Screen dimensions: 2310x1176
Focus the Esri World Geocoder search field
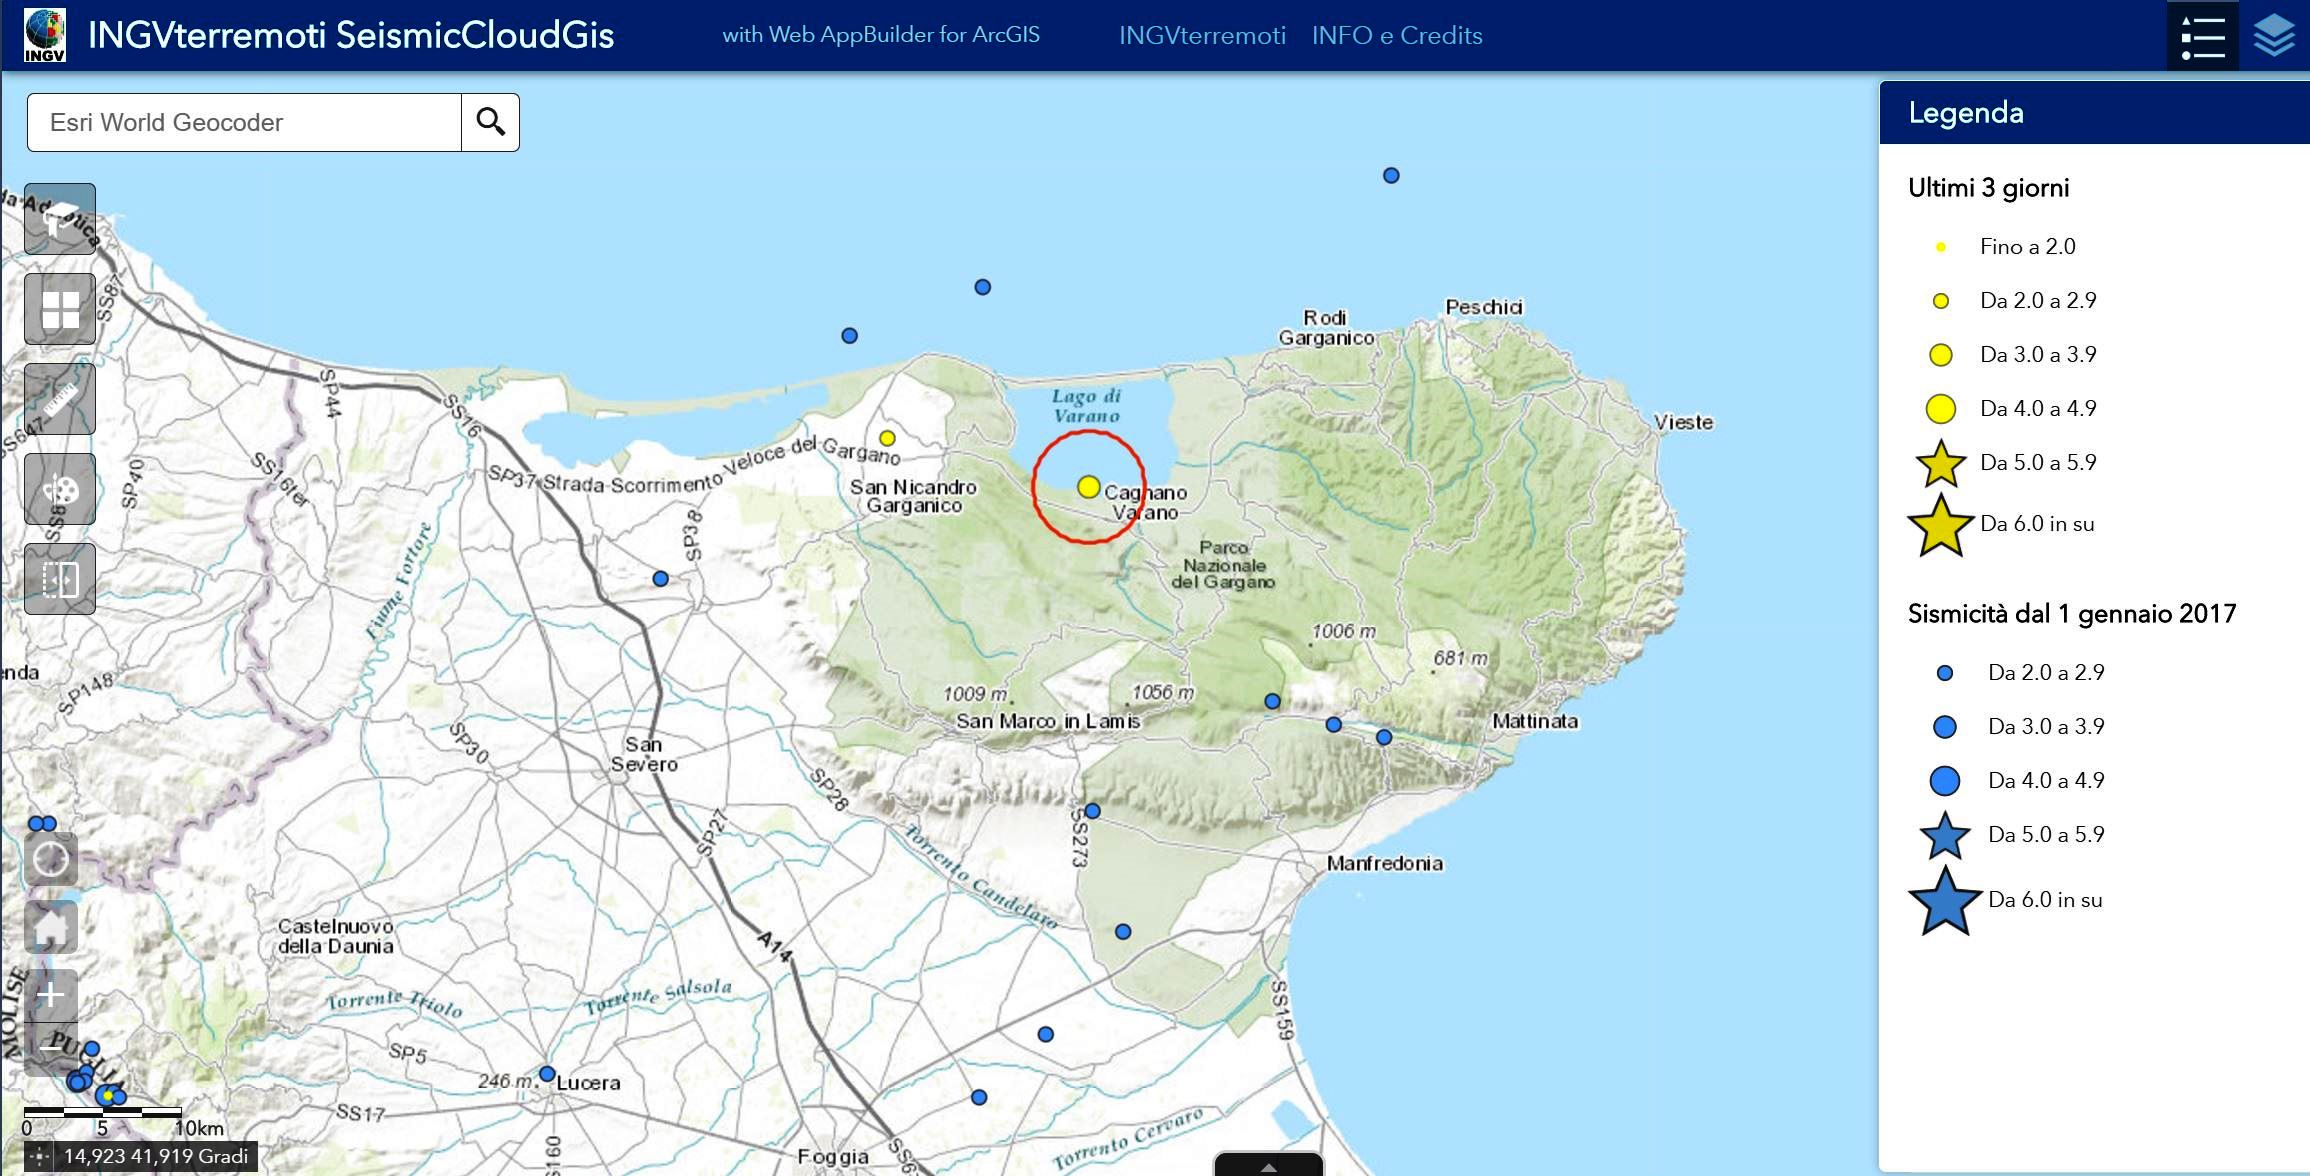[244, 122]
